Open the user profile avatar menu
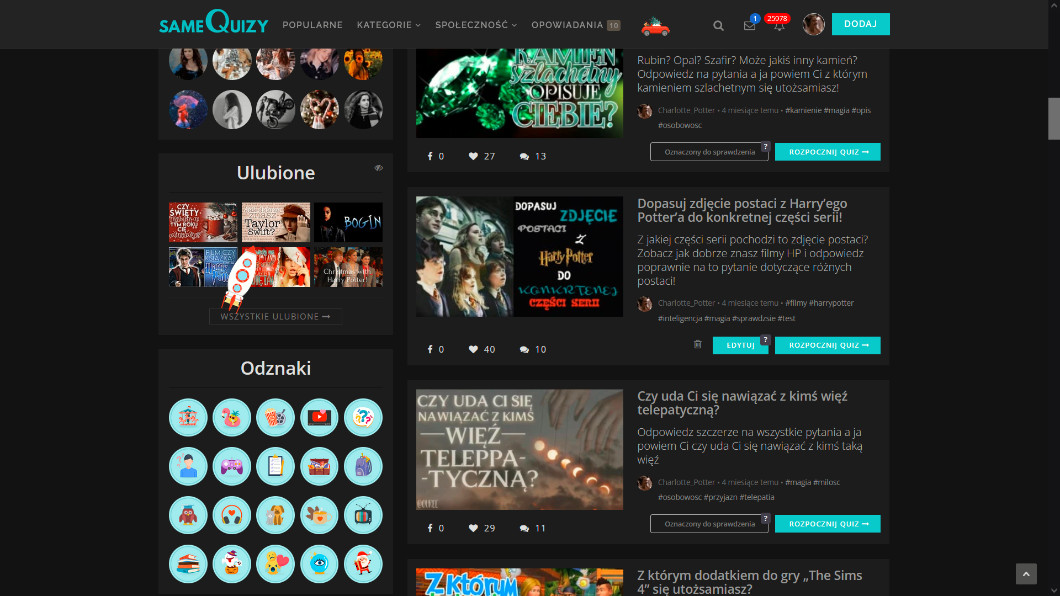This screenshot has width=1060, height=596. pos(813,25)
